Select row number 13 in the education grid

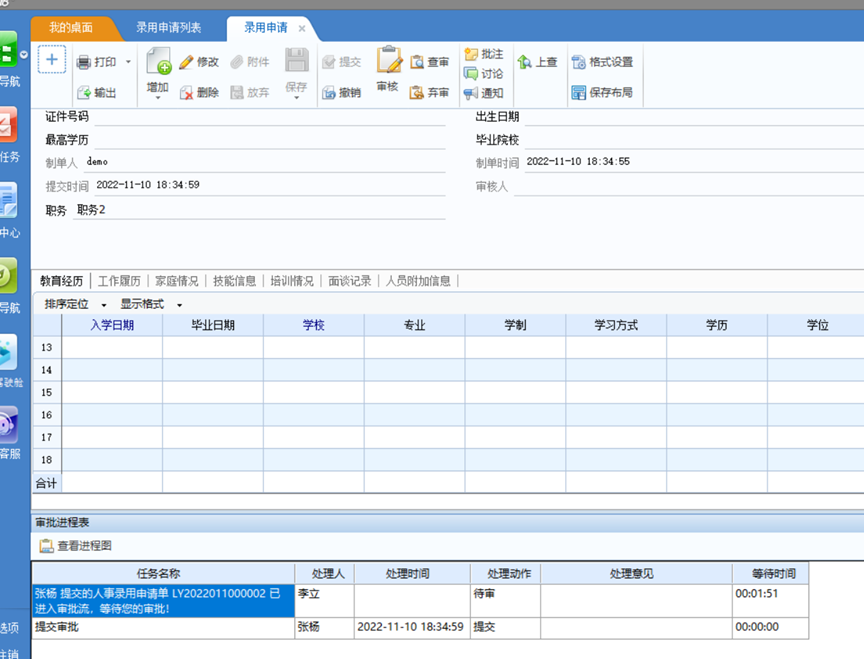point(47,348)
